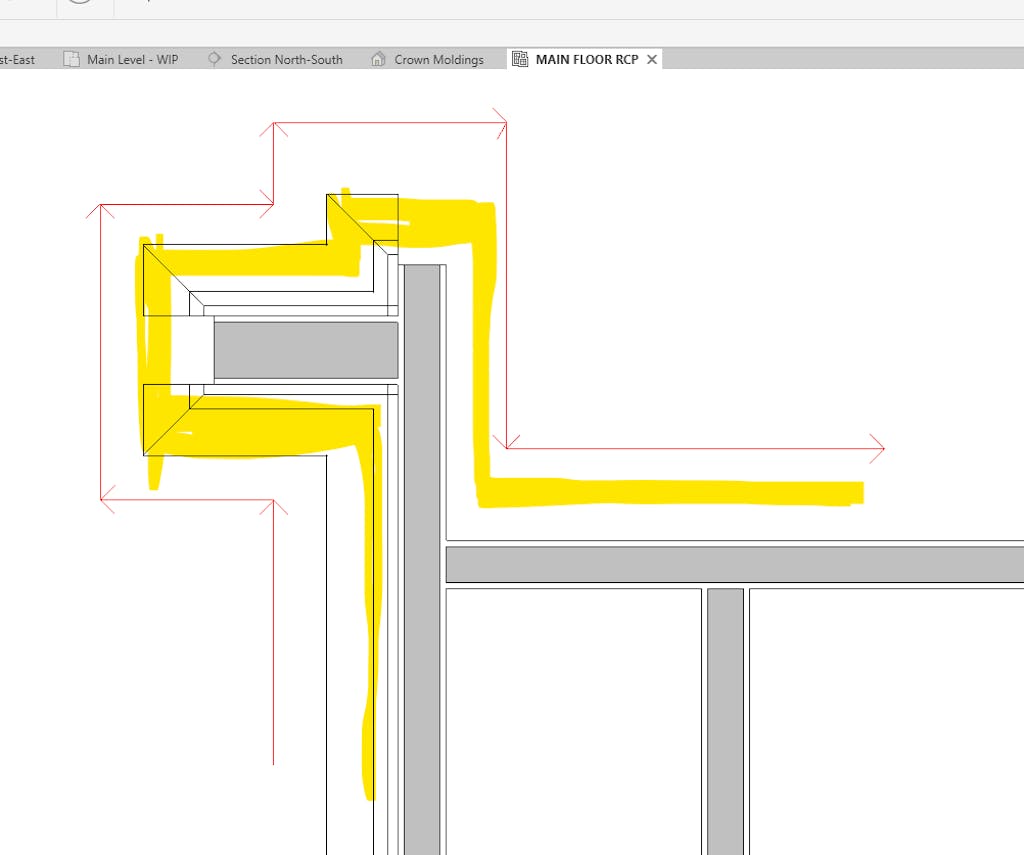Image resolution: width=1024 pixels, height=855 pixels.
Task: Select the gray wall inside the molding bump-out
Action: click(x=305, y=350)
